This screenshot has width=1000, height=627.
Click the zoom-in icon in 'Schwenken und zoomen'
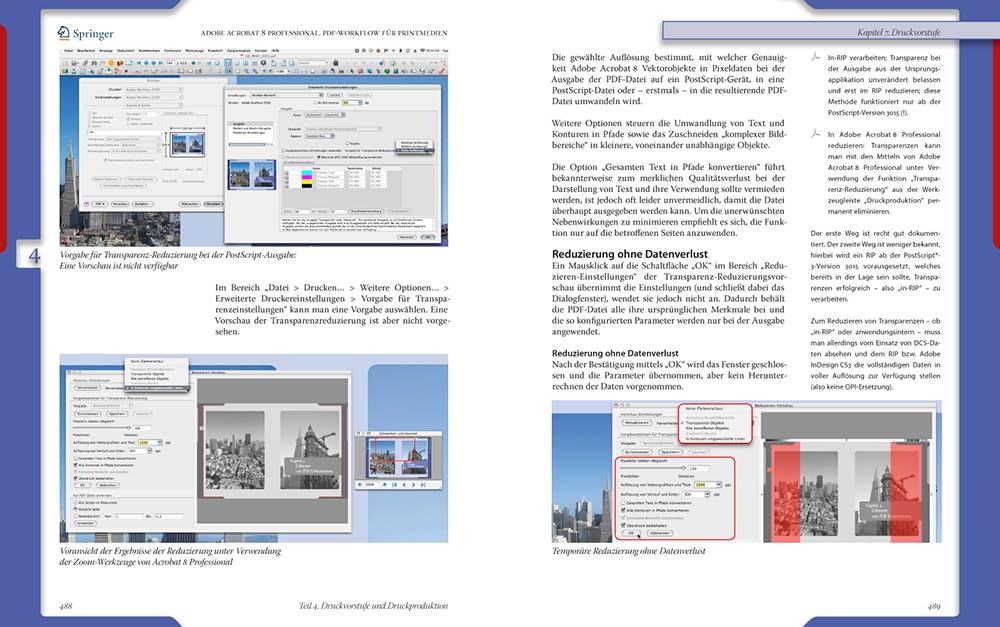point(385,485)
